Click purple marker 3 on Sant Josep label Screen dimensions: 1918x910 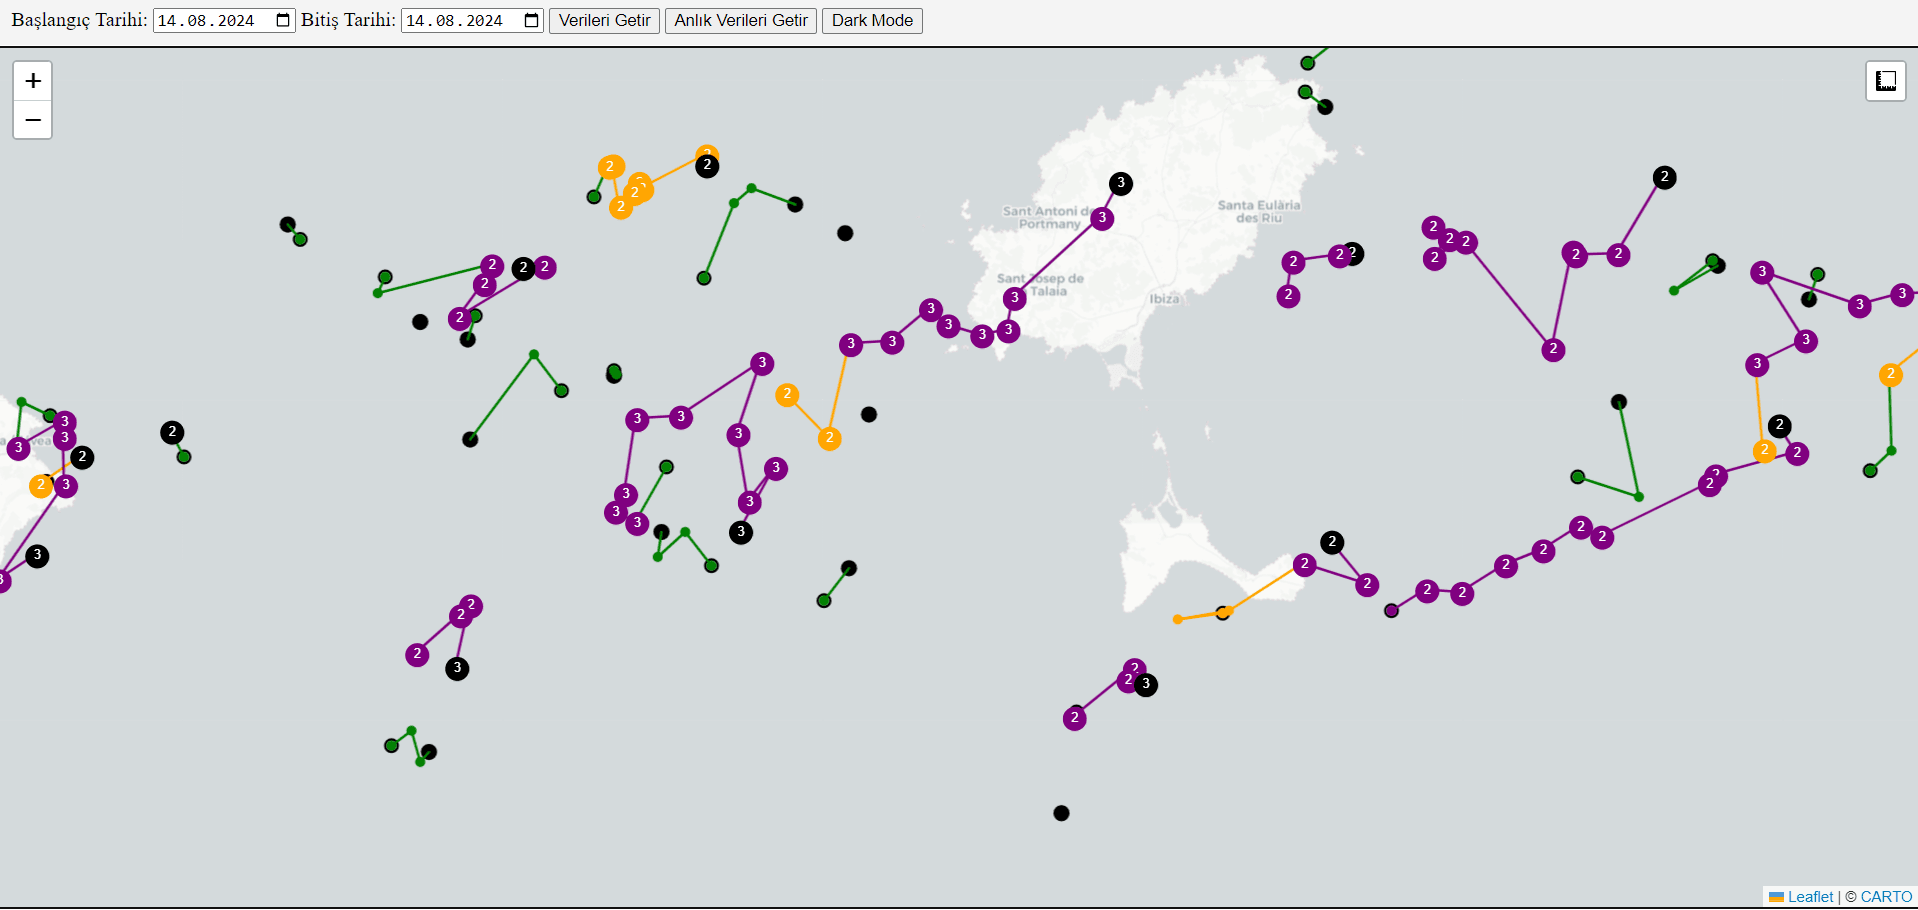1014,298
